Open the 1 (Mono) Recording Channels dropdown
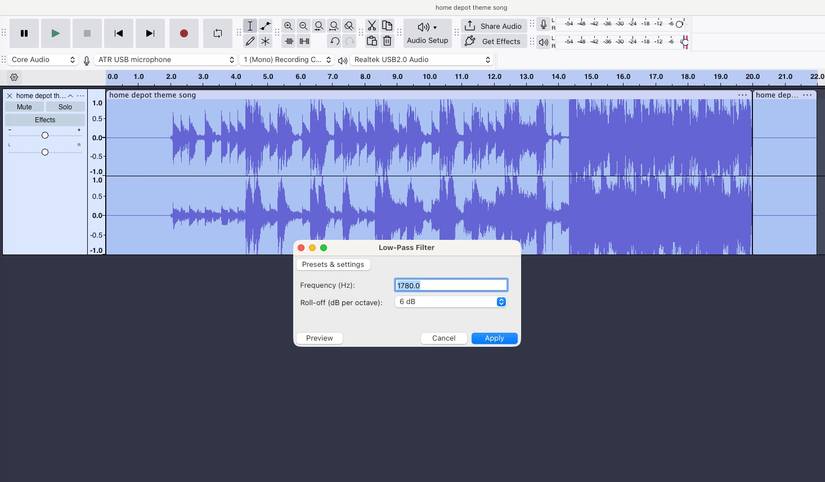The image size is (825, 482). click(287, 60)
